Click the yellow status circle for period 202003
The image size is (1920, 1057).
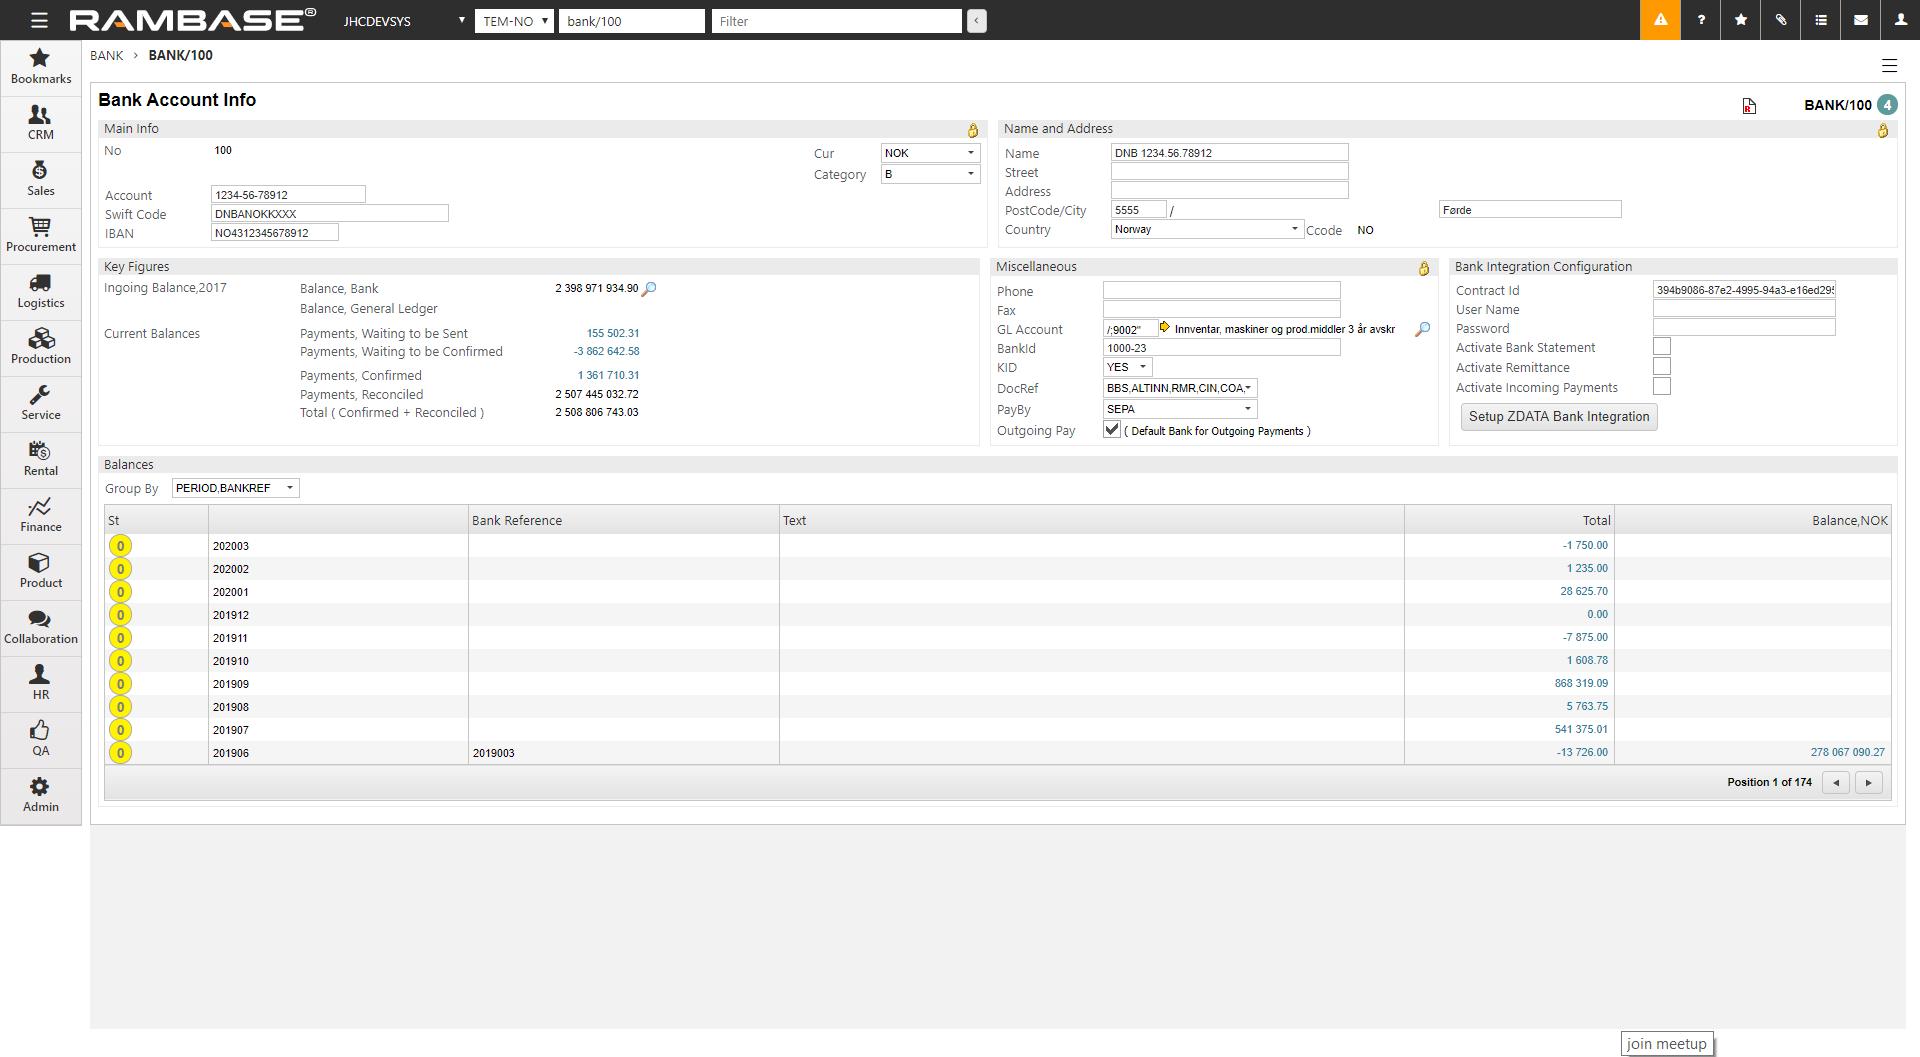coord(121,546)
